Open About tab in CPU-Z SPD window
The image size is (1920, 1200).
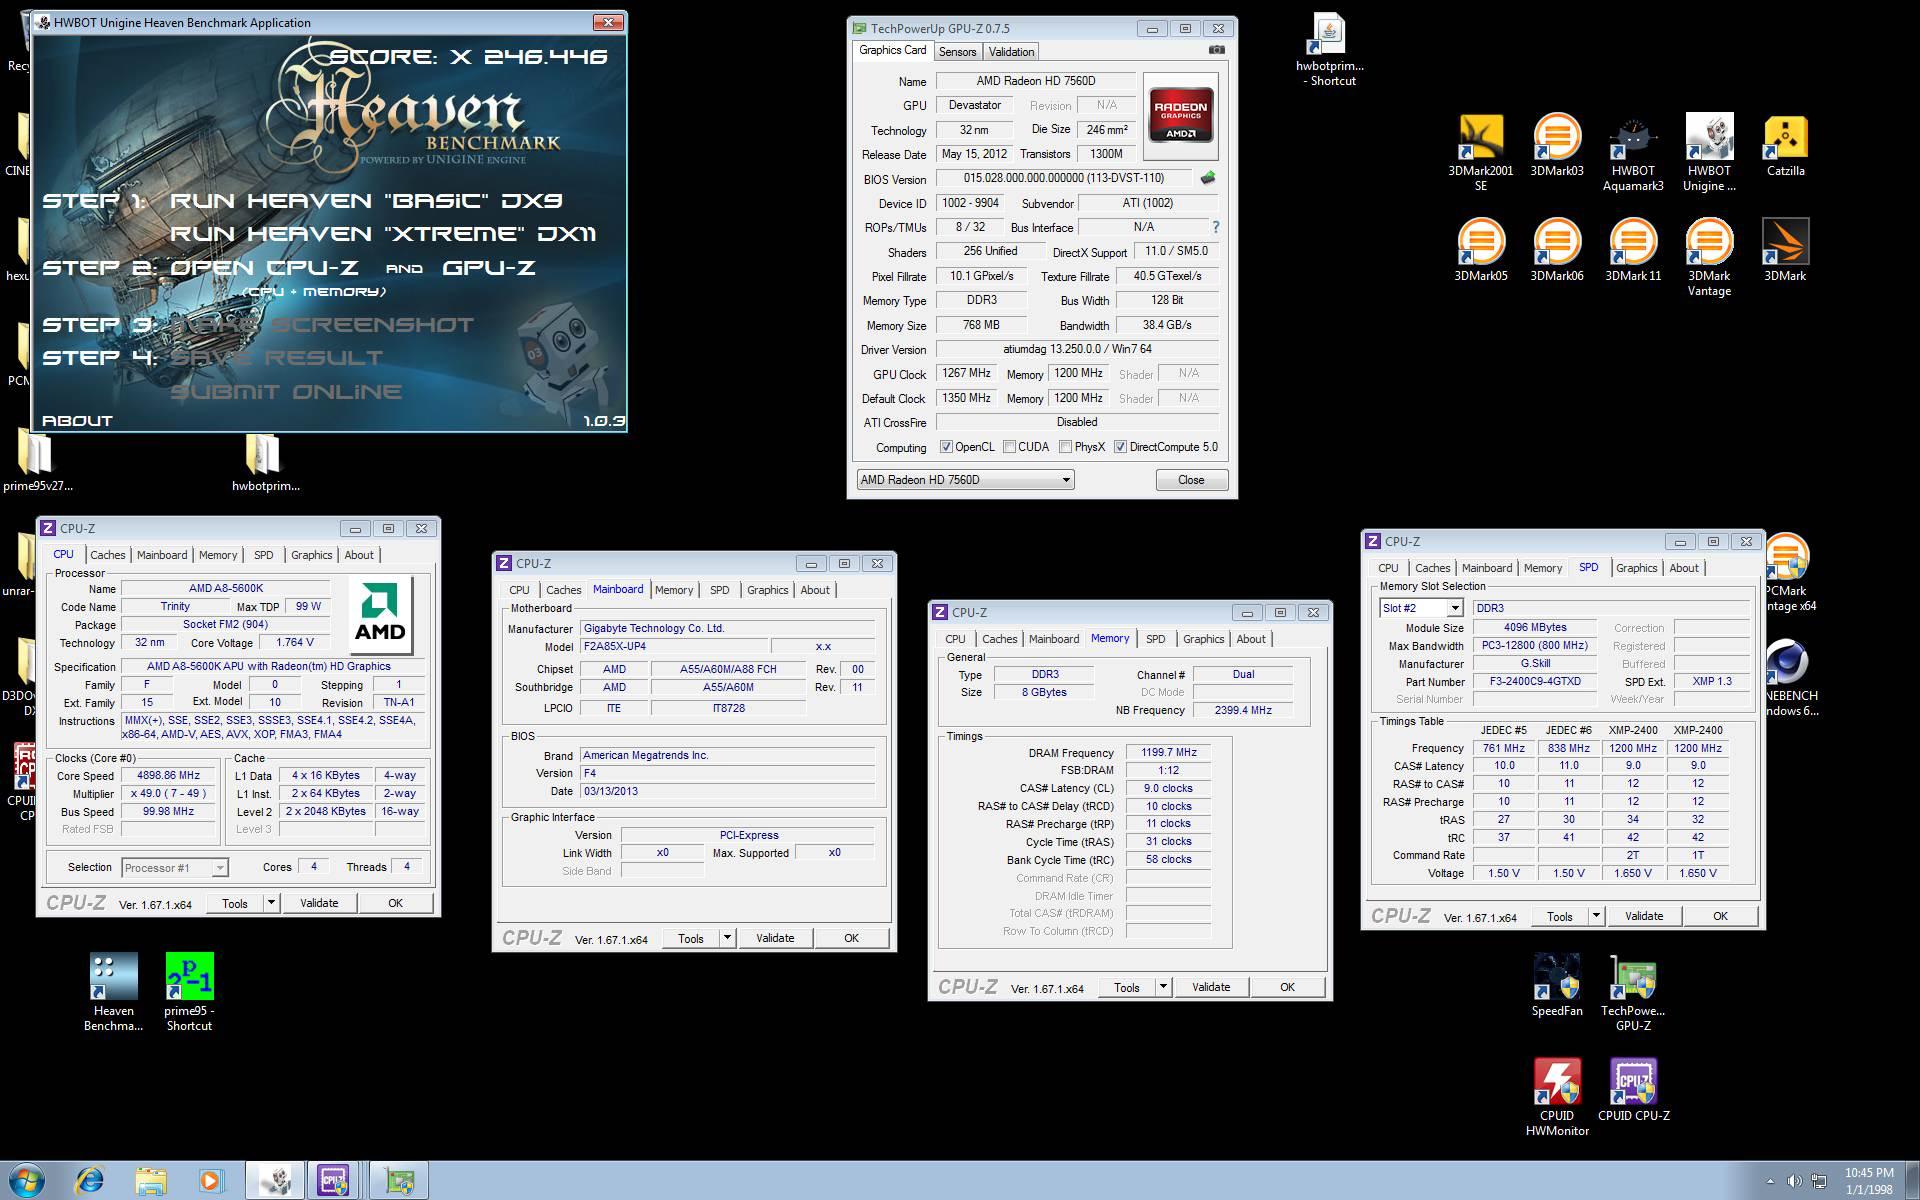coord(1683,568)
